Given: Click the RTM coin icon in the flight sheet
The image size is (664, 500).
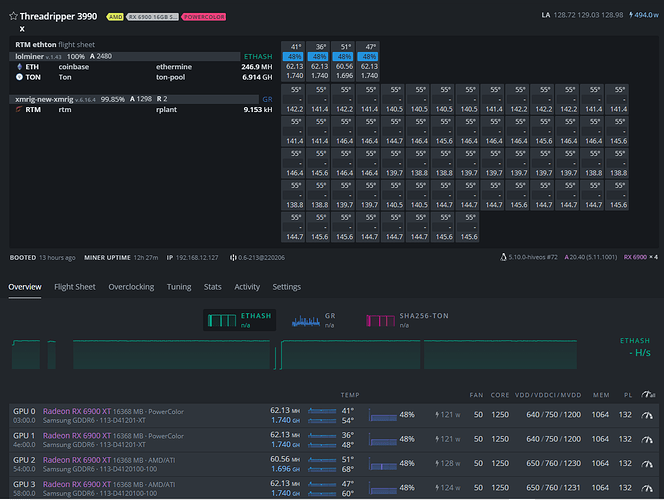Looking at the screenshot, I should pyautogui.click(x=19, y=109).
